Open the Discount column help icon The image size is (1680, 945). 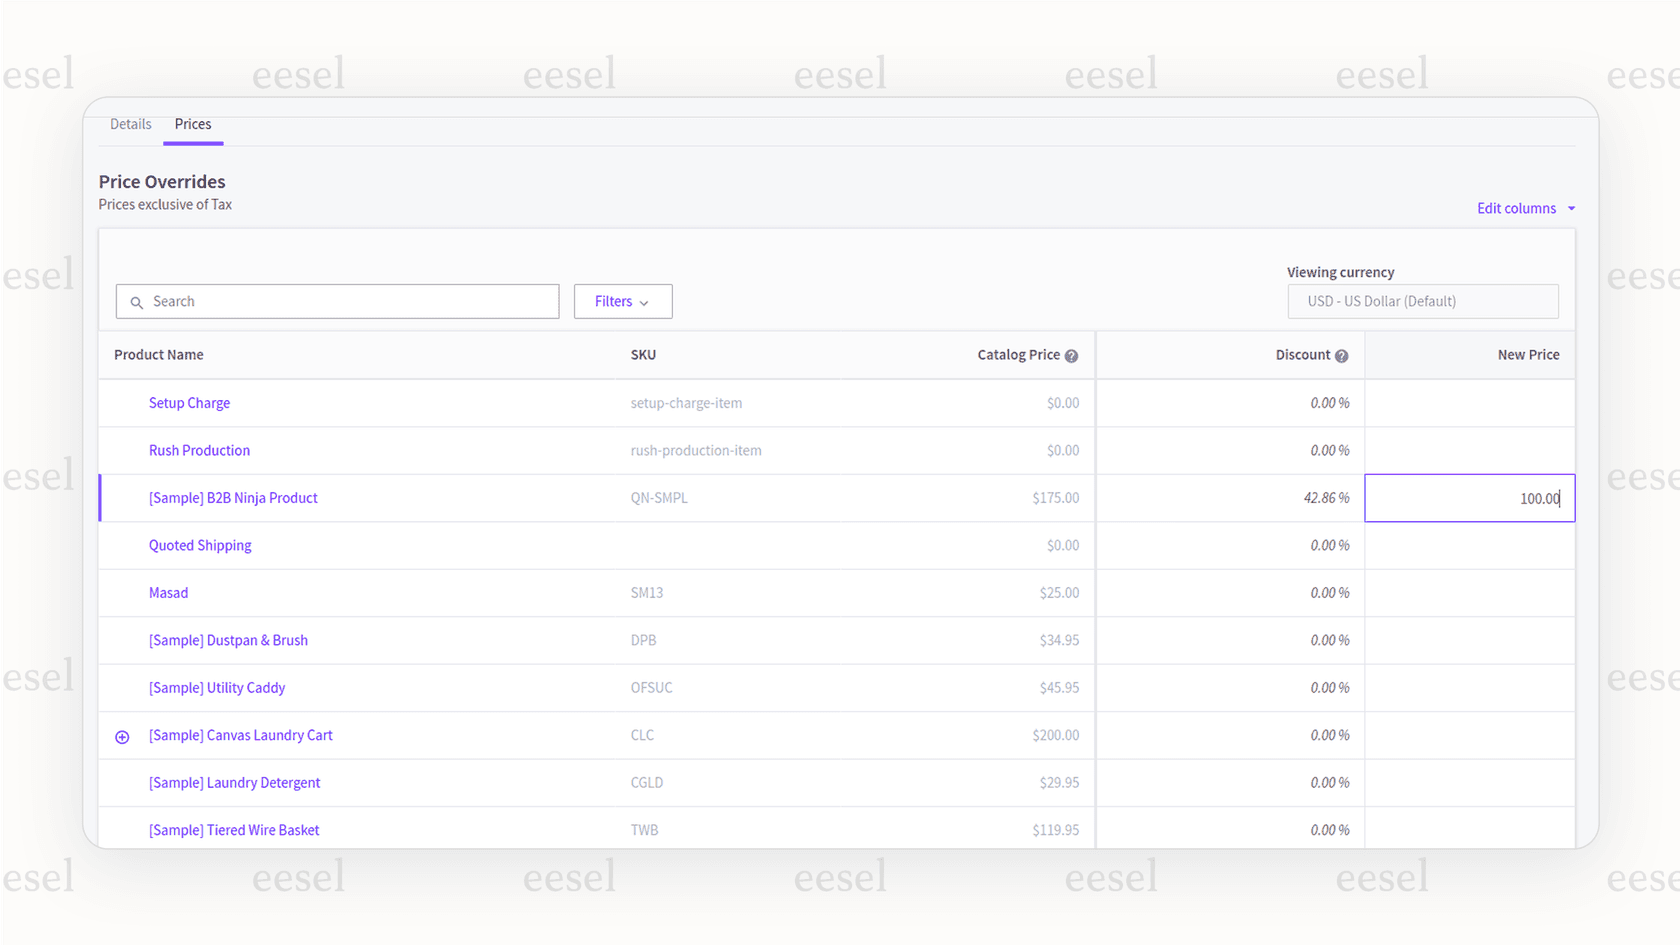point(1341,355)
